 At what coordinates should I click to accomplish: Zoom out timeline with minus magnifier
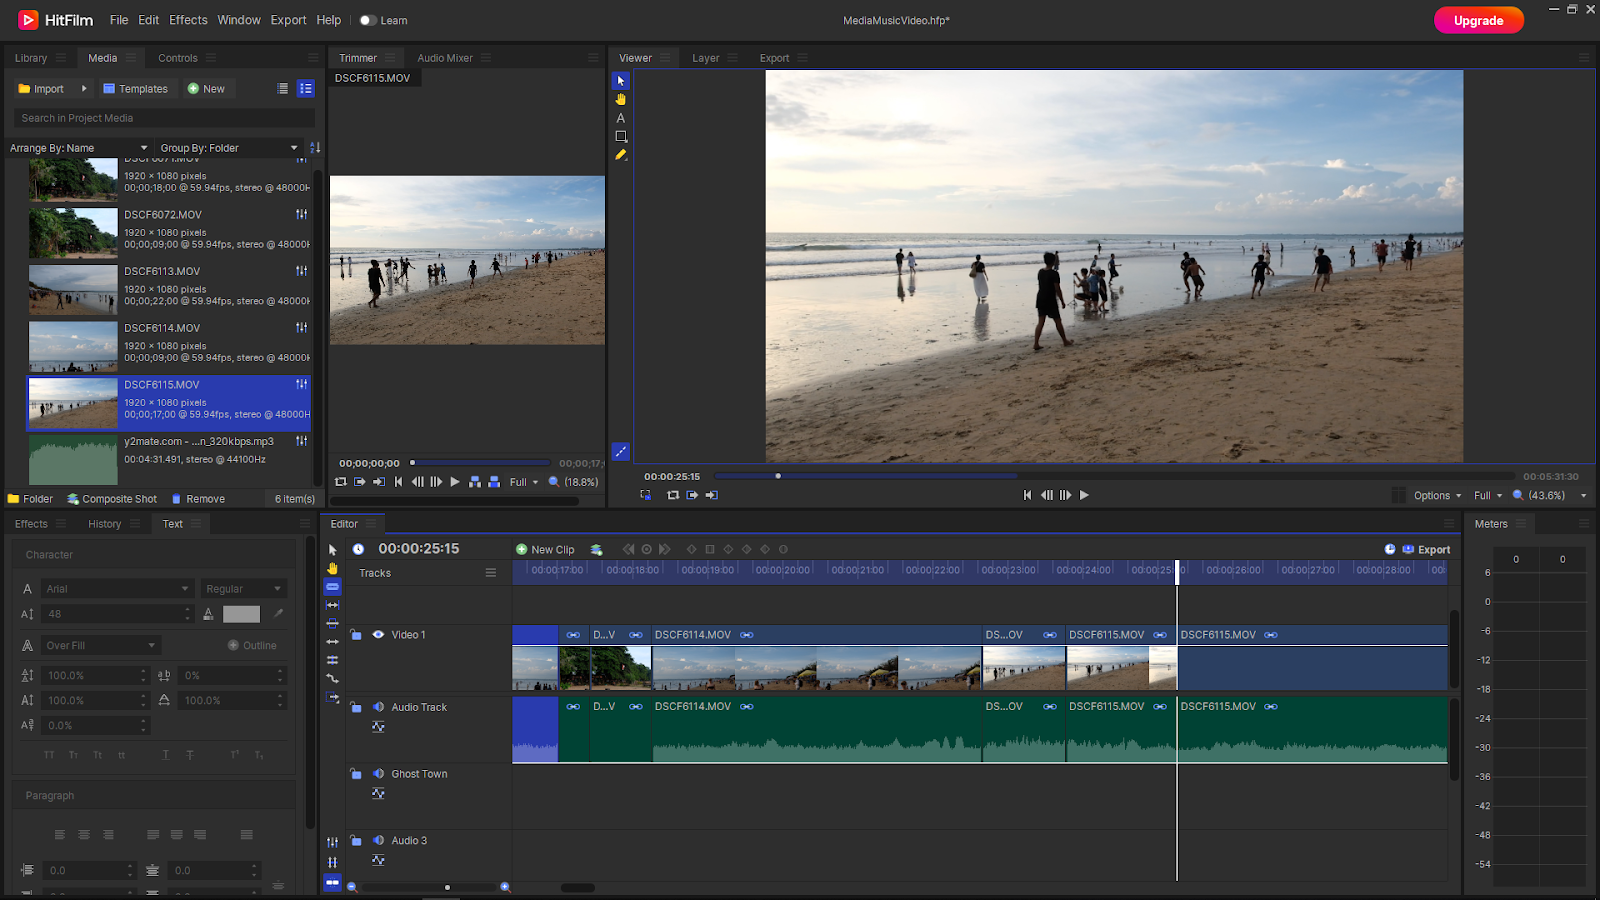tap(352, 887)
